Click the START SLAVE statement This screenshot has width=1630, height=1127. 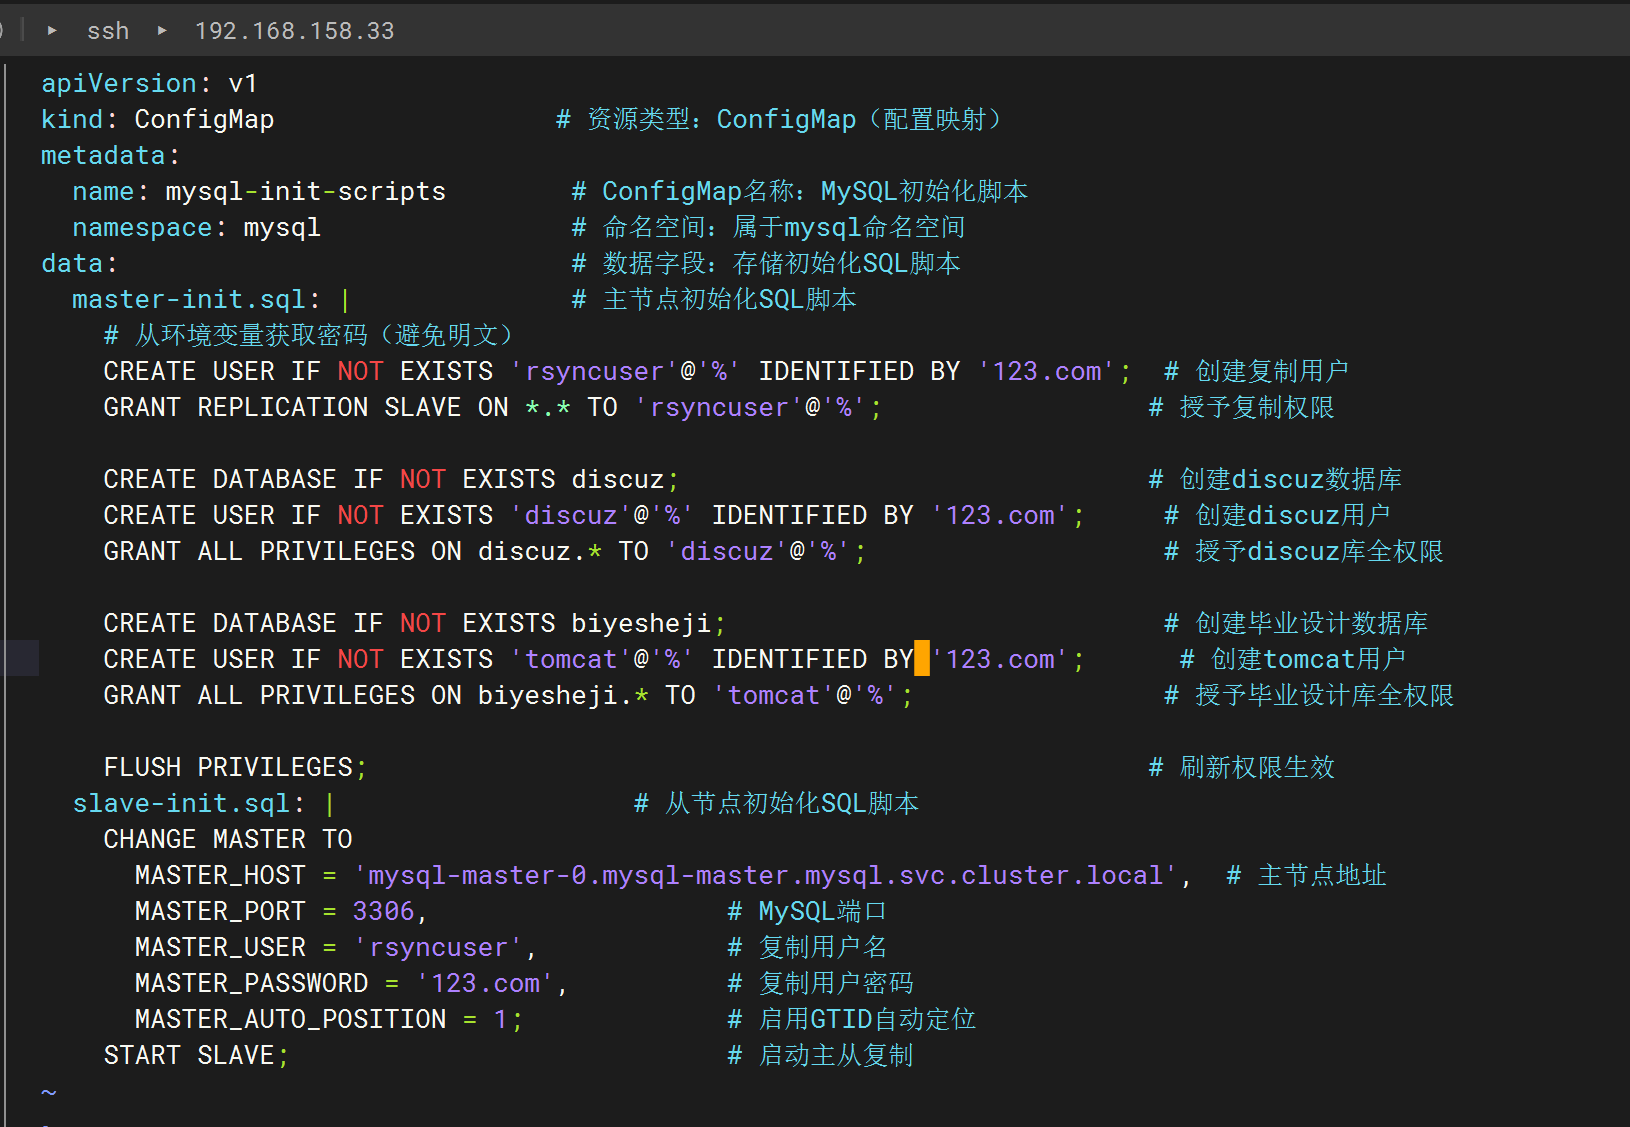tap(197, 1055)
